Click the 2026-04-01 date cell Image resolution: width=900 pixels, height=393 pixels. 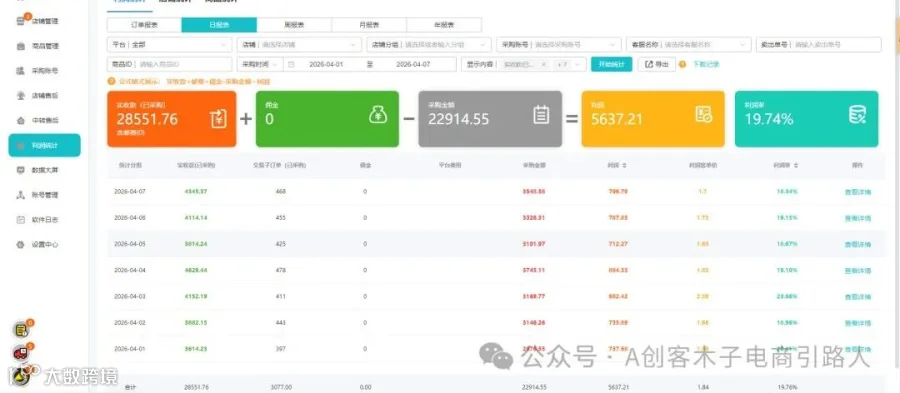130,348
